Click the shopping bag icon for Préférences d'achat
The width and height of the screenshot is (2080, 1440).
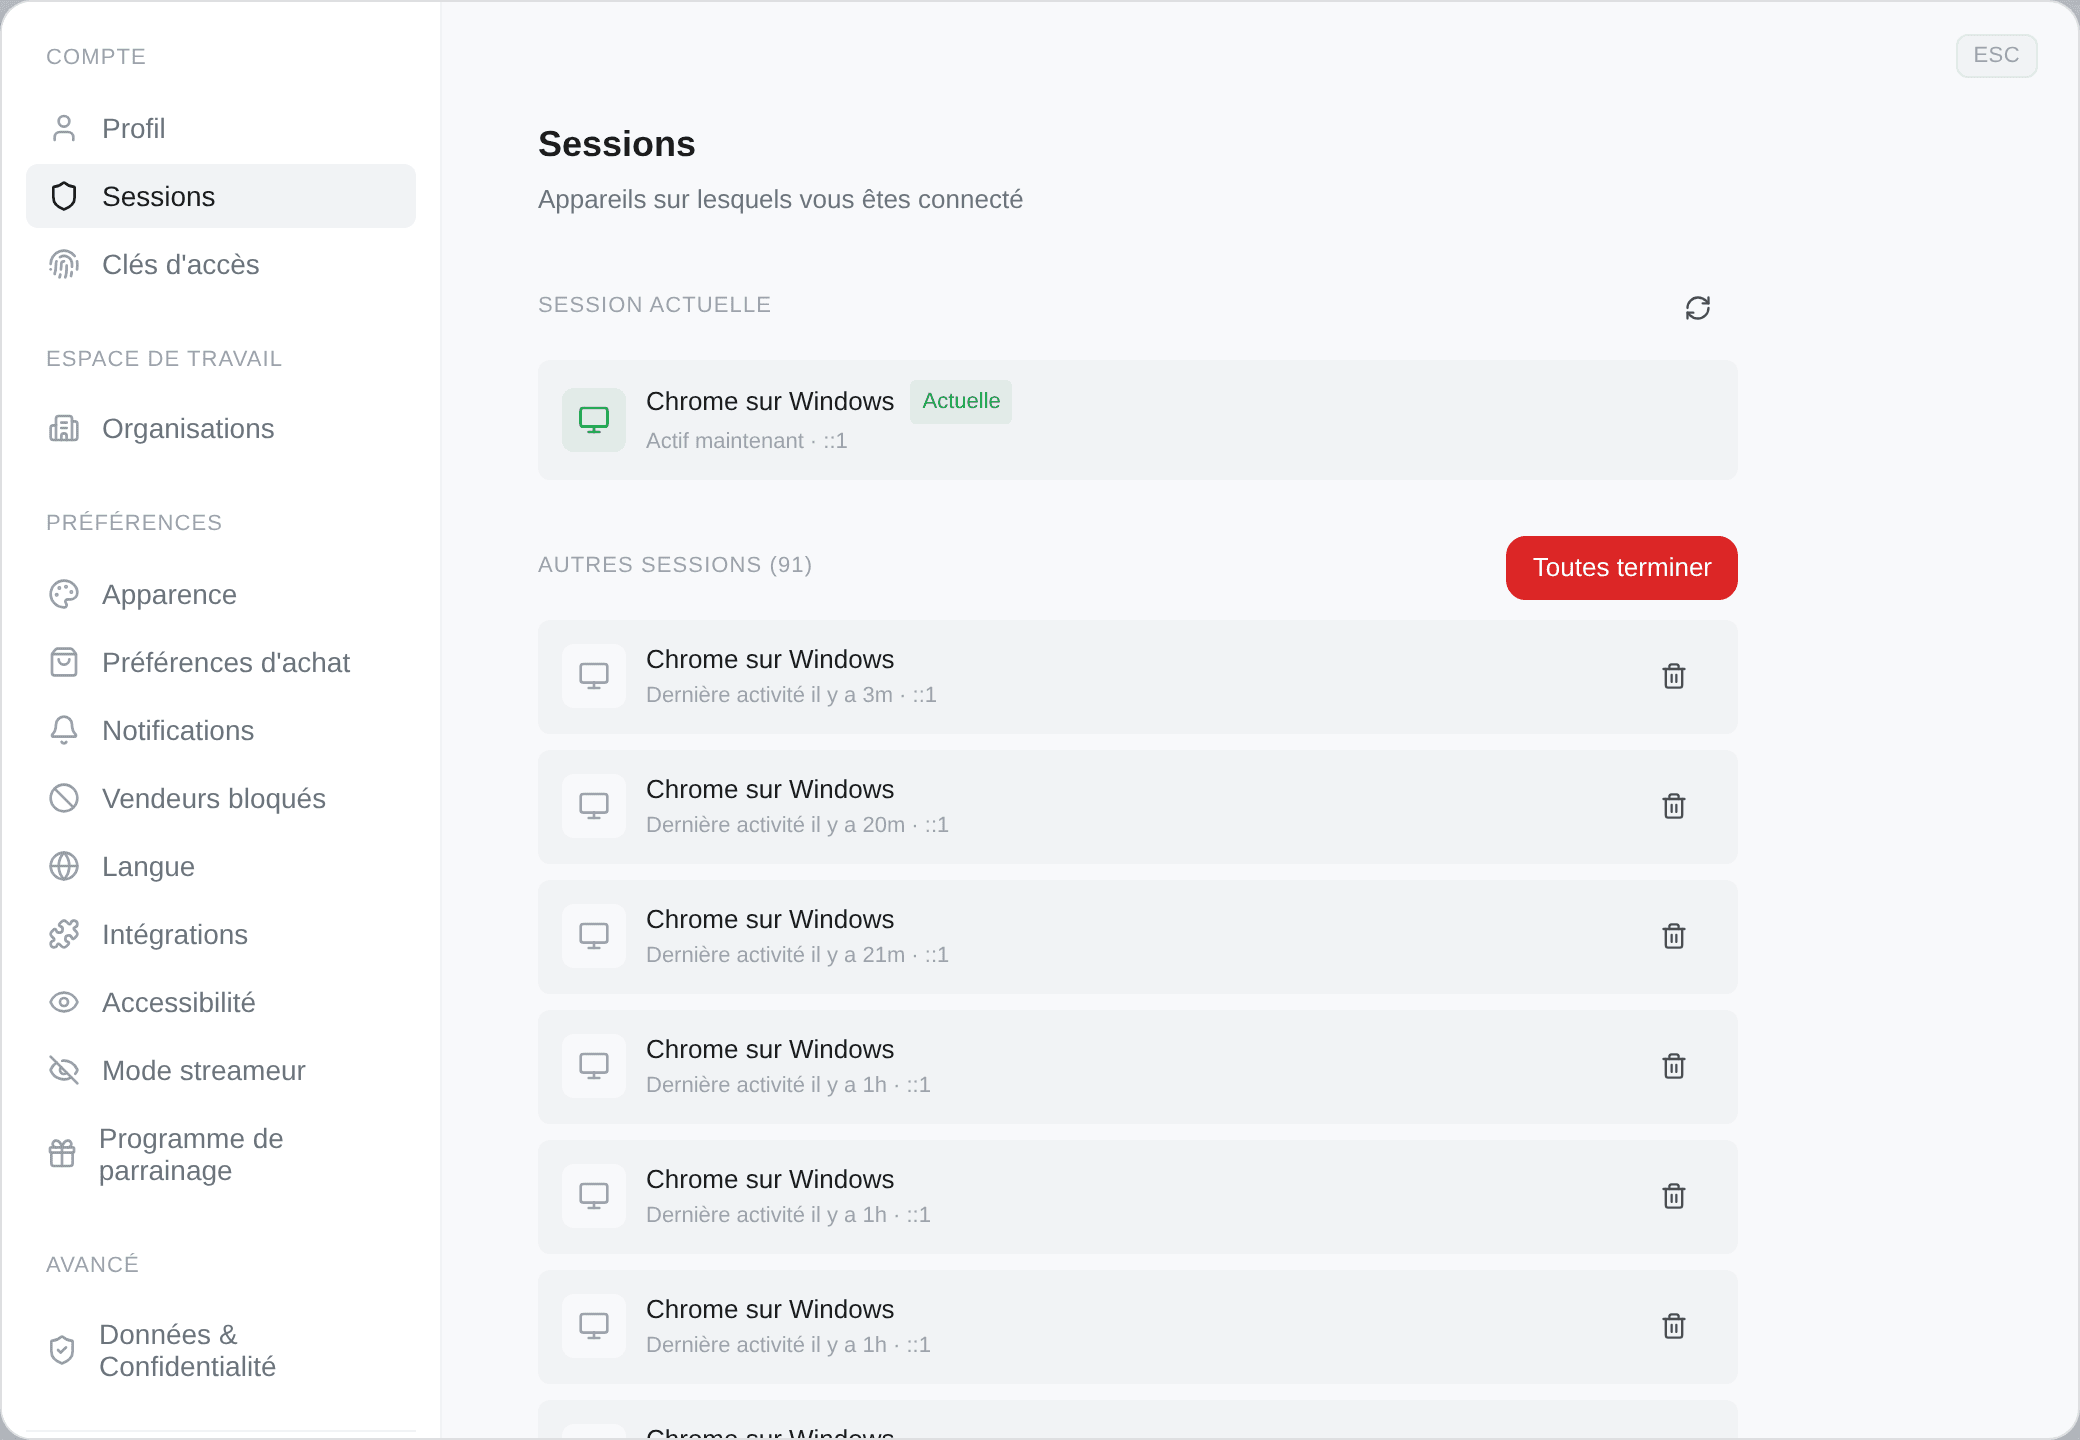[64, 662]
